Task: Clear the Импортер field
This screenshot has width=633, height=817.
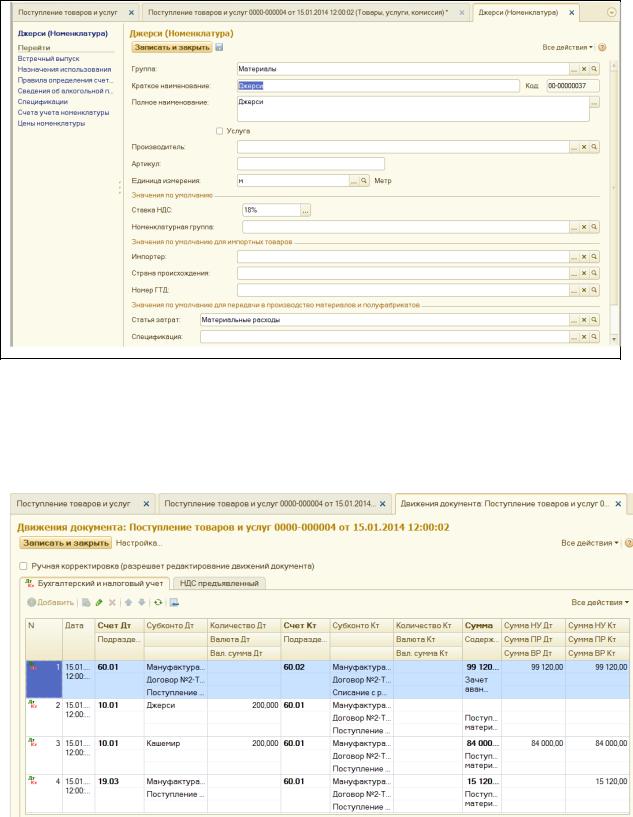Action: [x=584, y=257]
